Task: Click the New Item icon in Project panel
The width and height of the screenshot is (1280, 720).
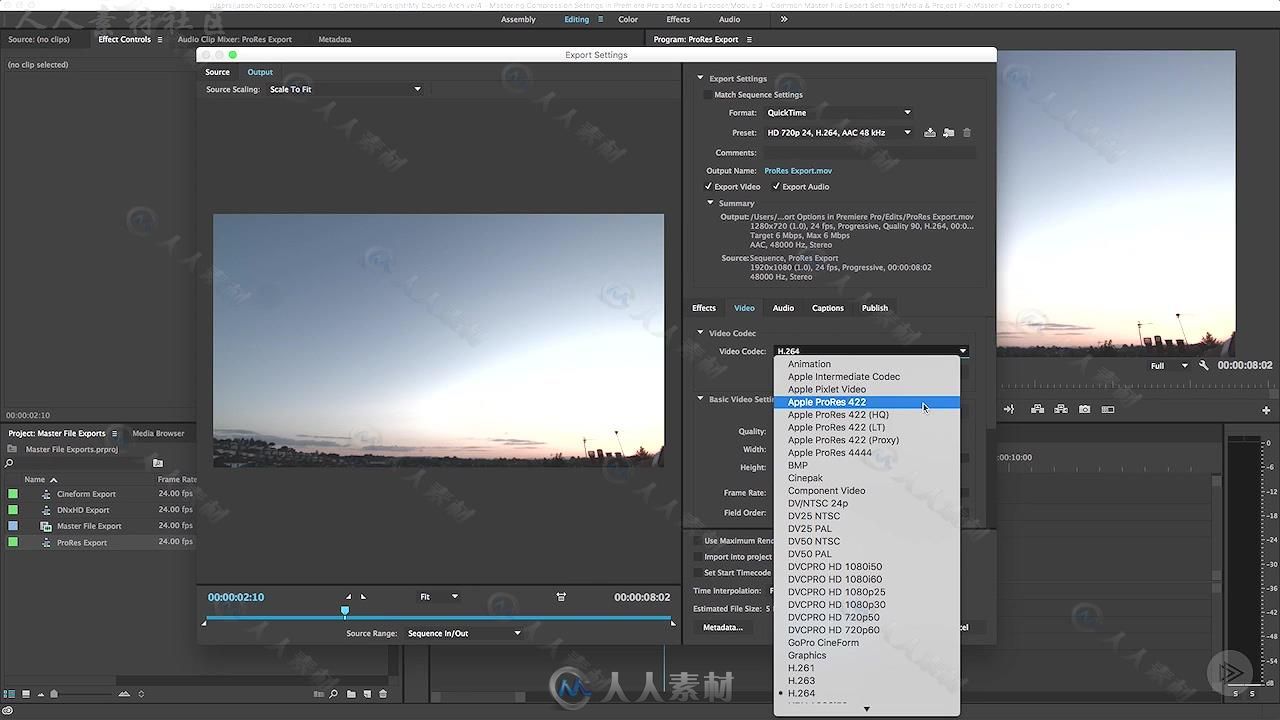Action: click(x=367, y=694)
